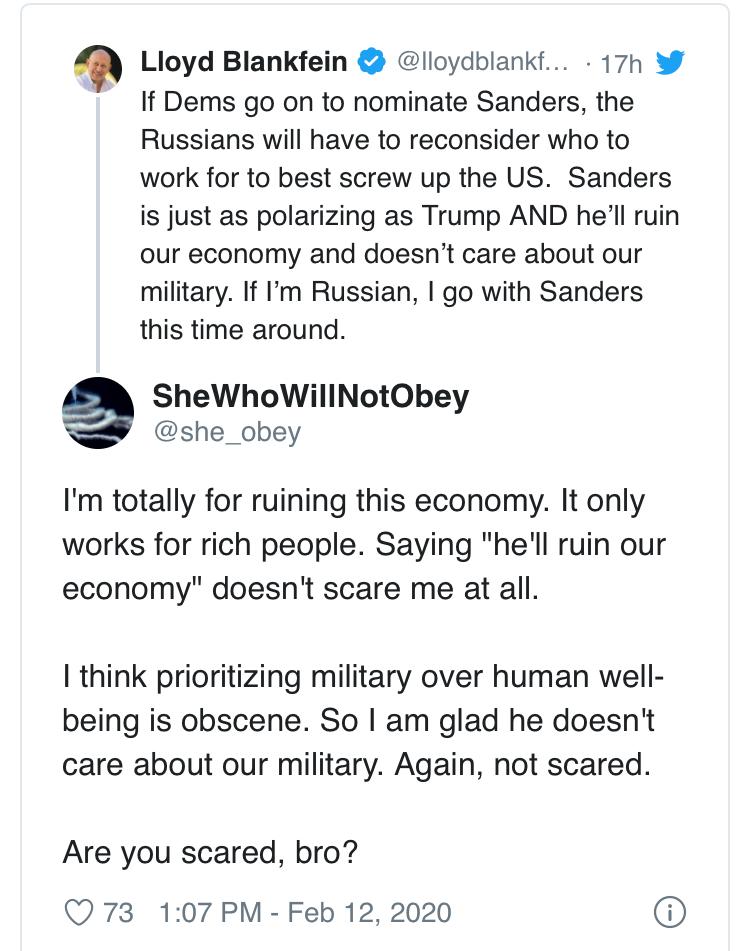Click the Twitter bird logo icon
This screenshot has height=951, width=750.
[668, 63]
